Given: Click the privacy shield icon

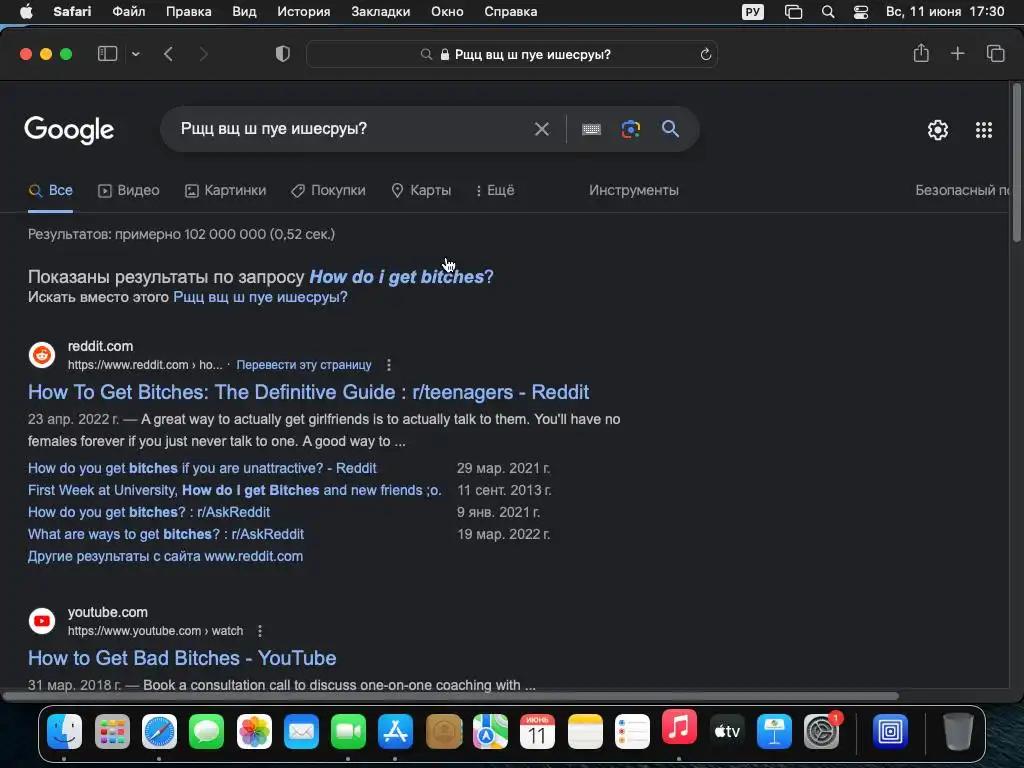Looking at the screenshot, I should point(283,54).
